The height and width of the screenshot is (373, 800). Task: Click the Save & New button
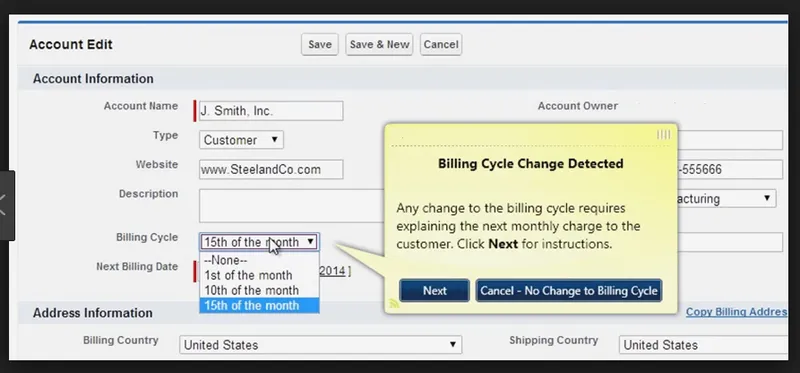coord(379,44)
